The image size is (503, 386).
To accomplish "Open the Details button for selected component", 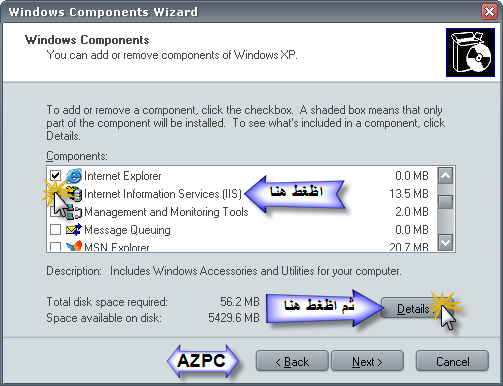I will click(x=418, y=309).
